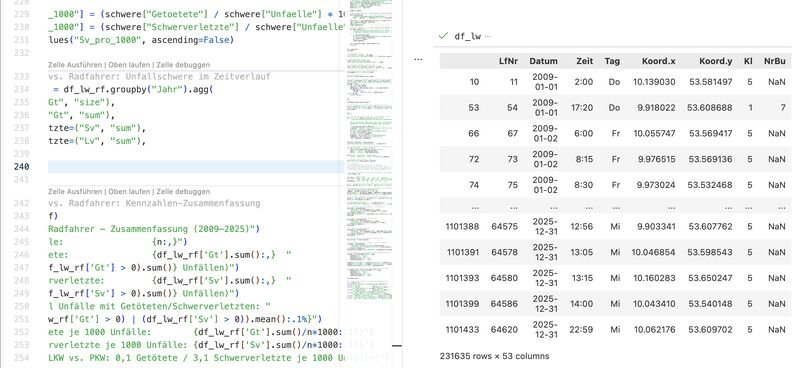Select the LfNr column header
This screenshot has width=800, height=368.
pos(509,61)
